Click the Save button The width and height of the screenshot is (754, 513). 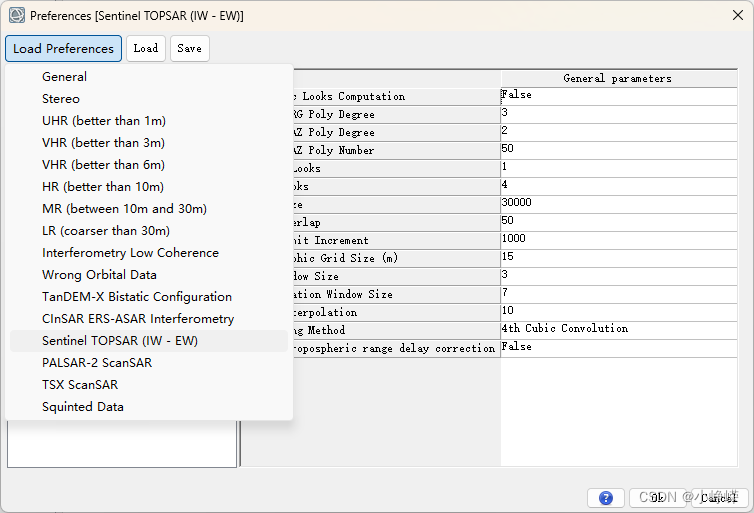point(189,49)
